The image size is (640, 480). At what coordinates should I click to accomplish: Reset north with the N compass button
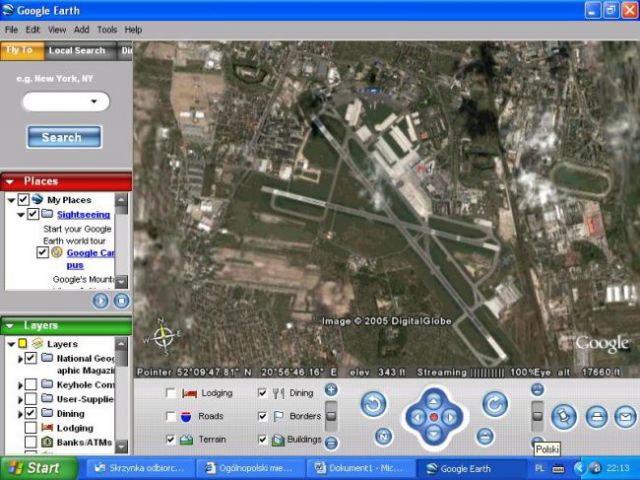(x=383, y=436)
